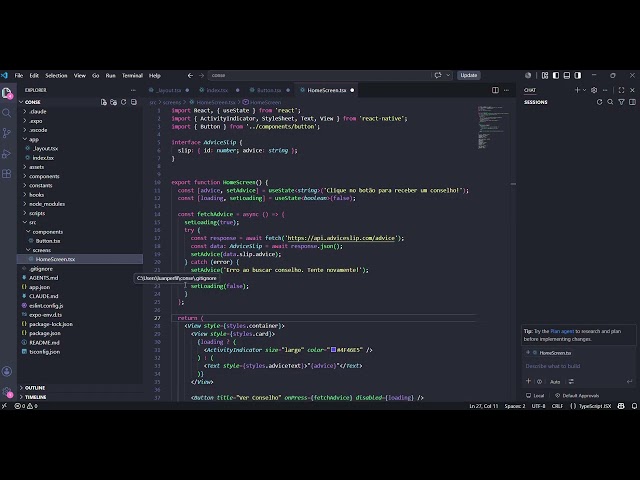The height and width of the screenshot is (480, 640).
Task: Open the File menu
Action: pyautogui.click(x=19, y=76)
